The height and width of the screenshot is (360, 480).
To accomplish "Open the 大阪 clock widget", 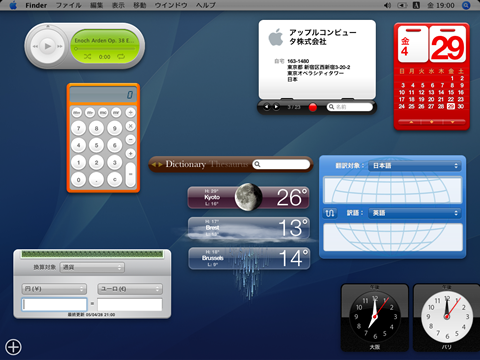I will (x=375, y=317).
